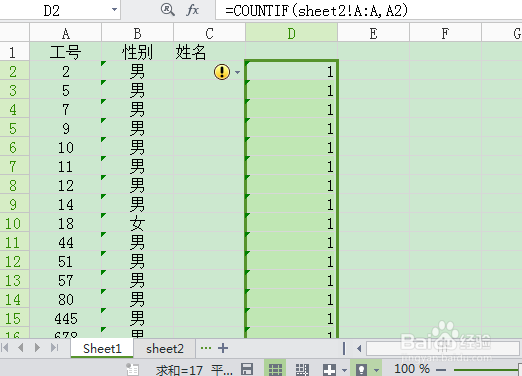Switch to the Sheet1 tab
The image size is (522, 376).
[x=102, y=348]
